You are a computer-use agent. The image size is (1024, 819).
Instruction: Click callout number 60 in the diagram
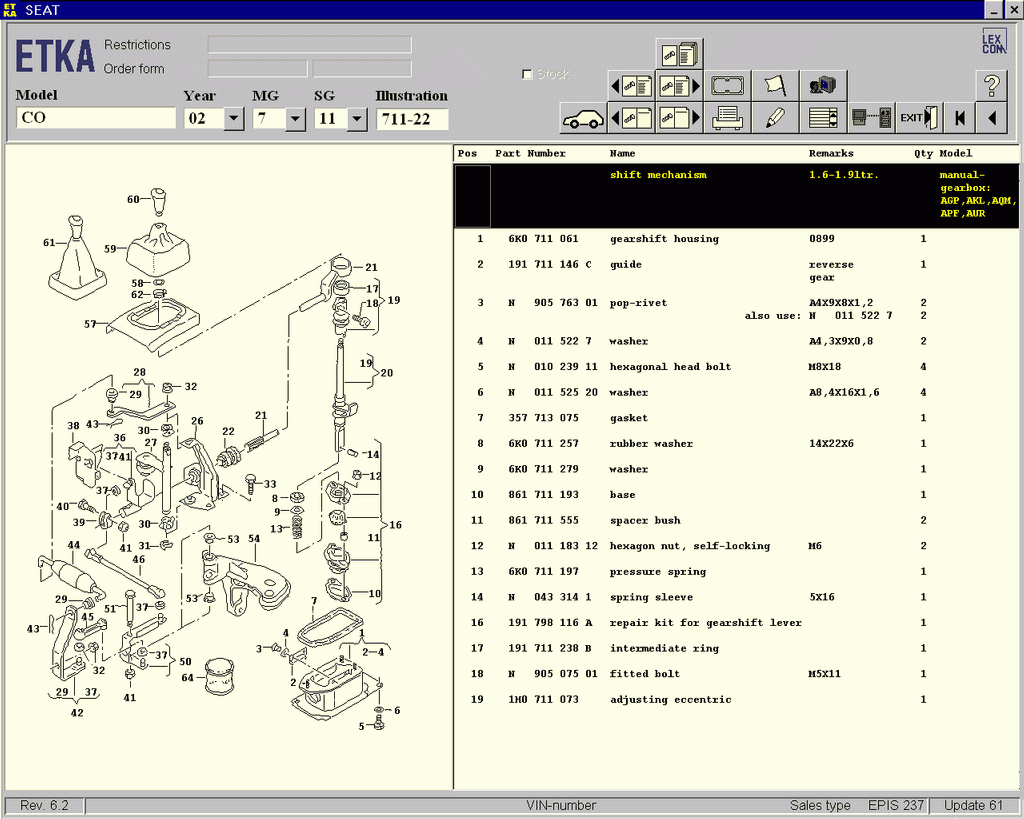(133, 199)
